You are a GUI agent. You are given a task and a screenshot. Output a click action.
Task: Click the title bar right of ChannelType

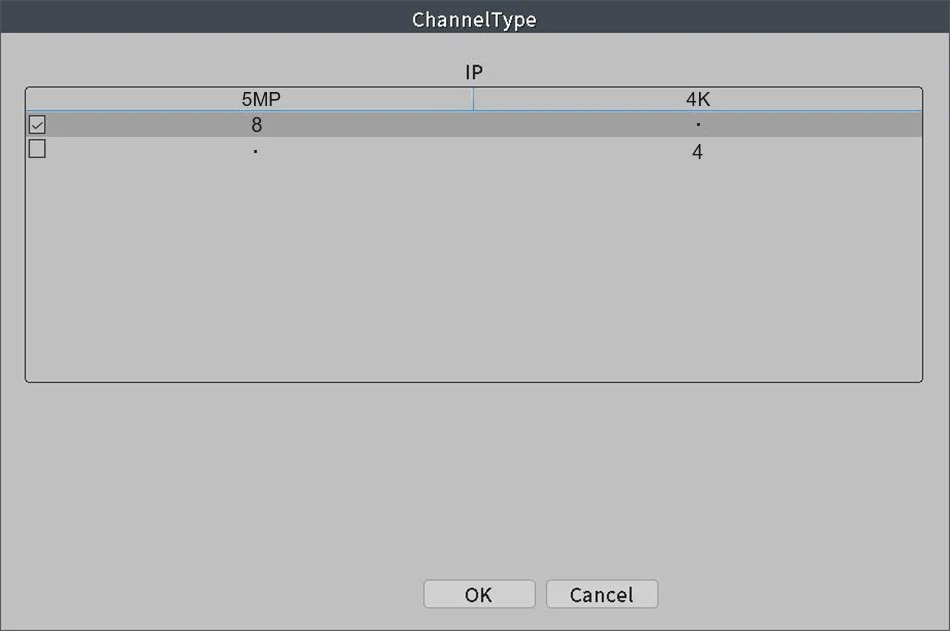(x=750, y=20)
